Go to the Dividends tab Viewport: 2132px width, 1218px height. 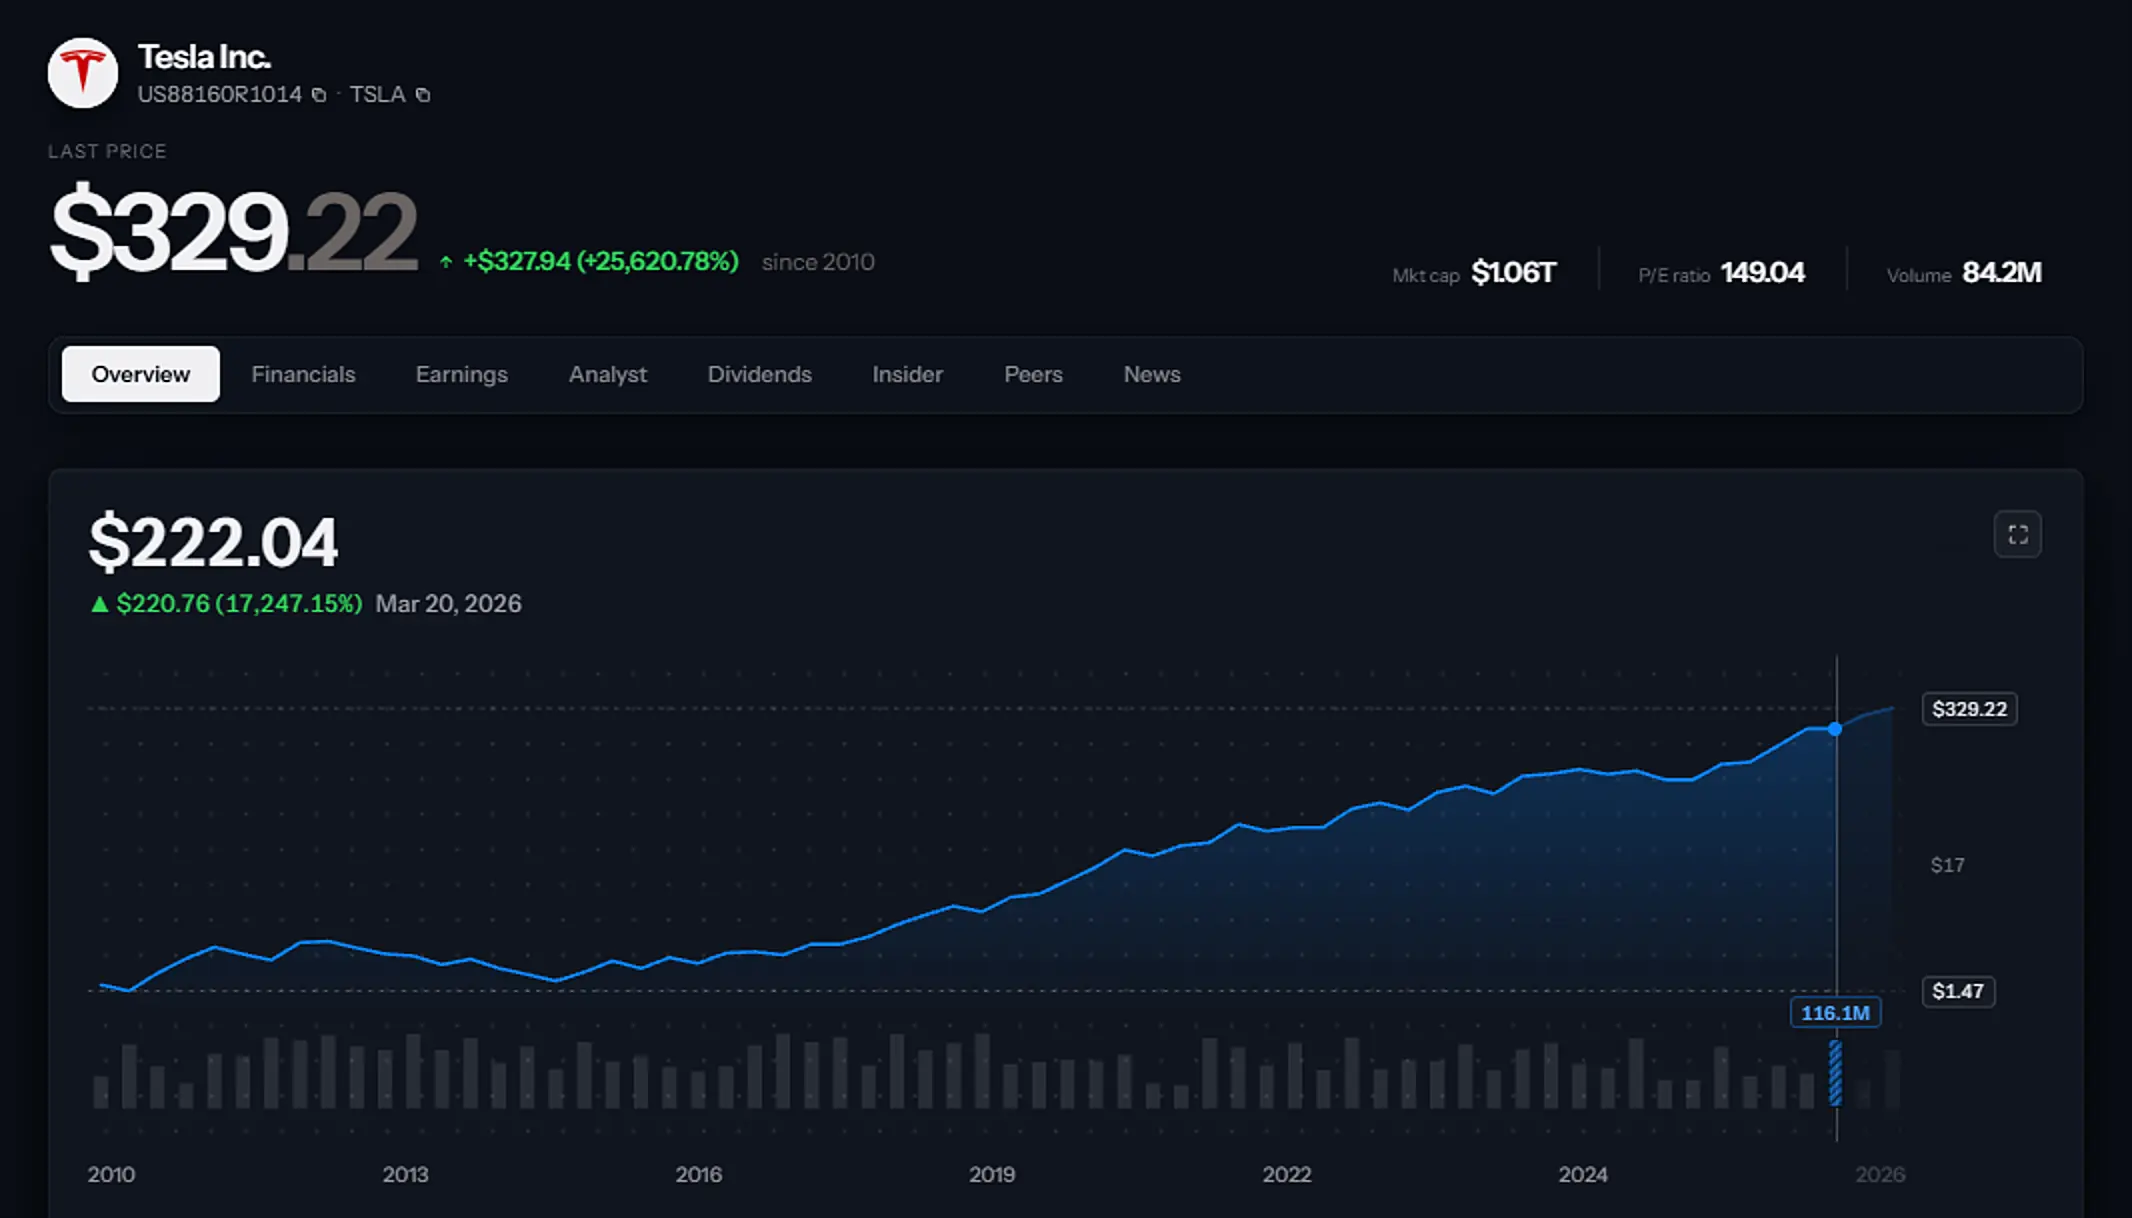pyautogui.click(x=760, y=374)
